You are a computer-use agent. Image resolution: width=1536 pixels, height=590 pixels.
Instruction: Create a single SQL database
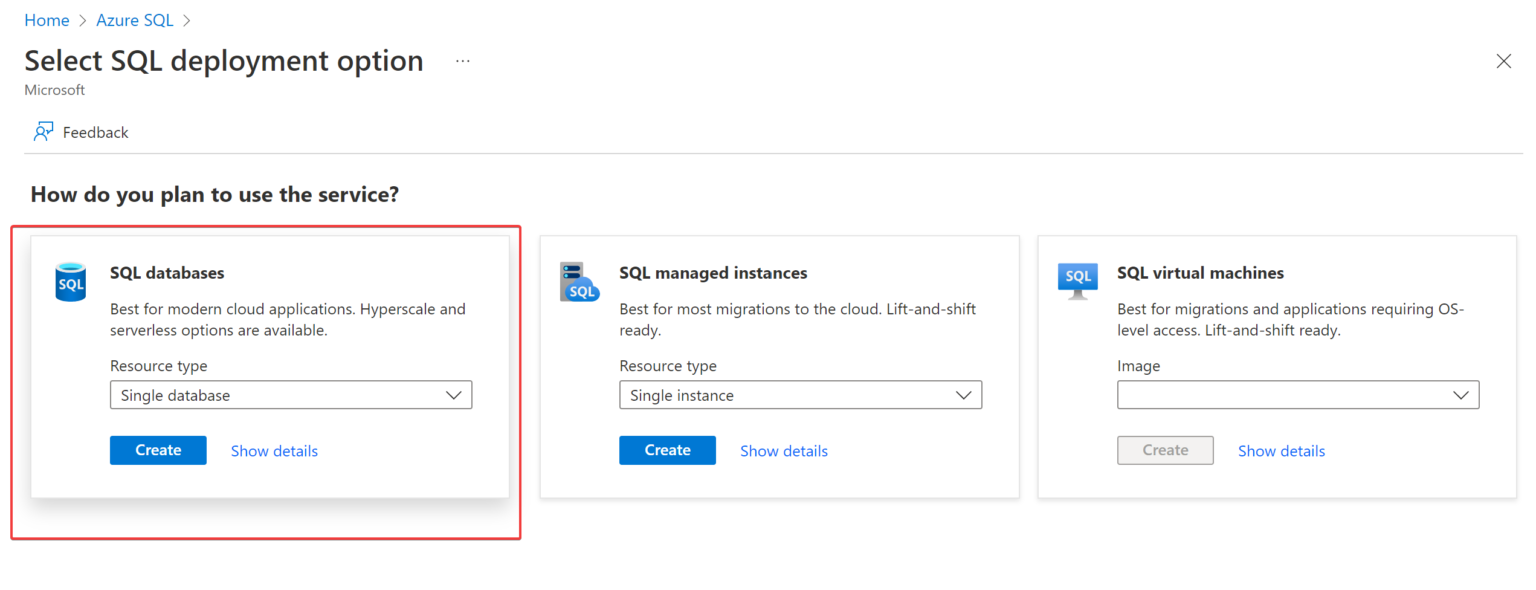point(157,450)
